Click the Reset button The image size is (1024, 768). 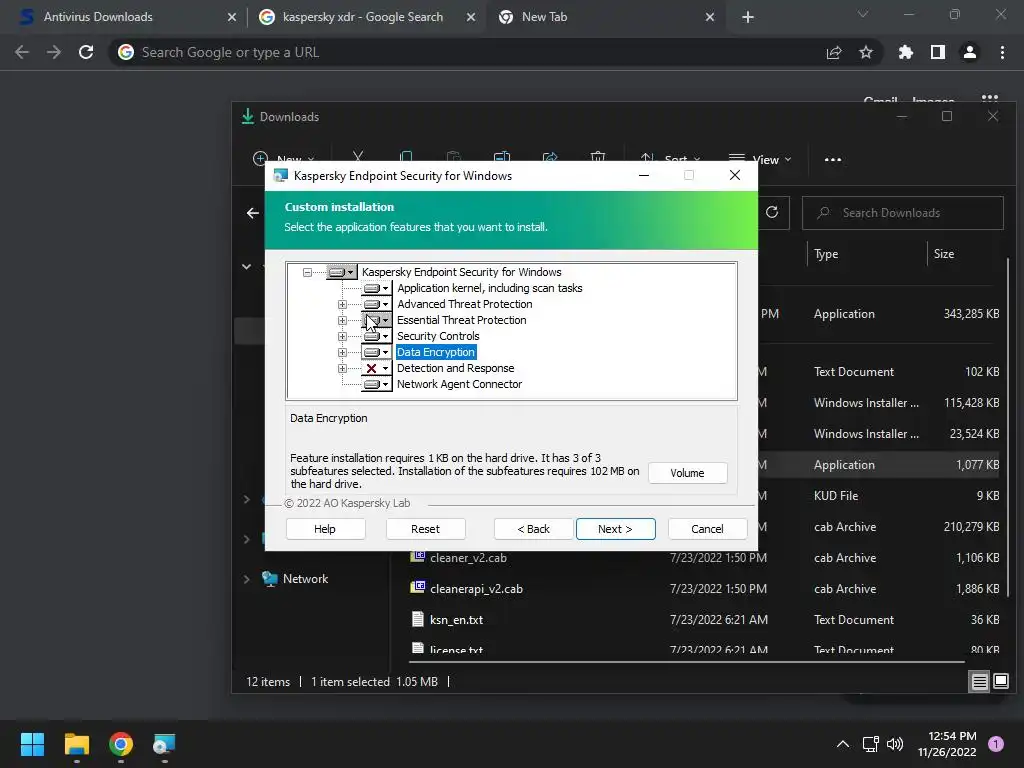coord(425,529)
